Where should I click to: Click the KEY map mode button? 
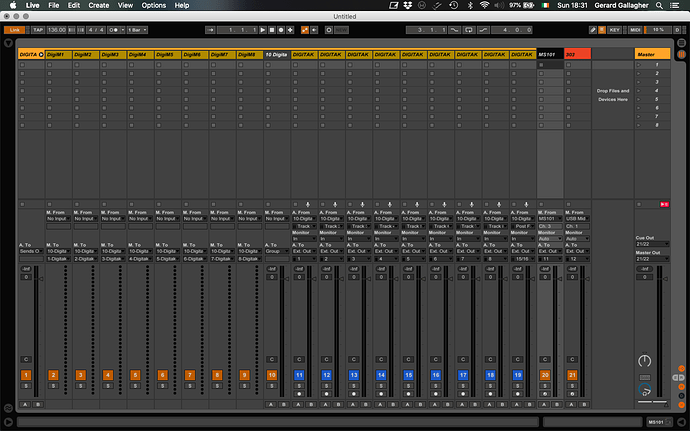[x=614, y=30]
